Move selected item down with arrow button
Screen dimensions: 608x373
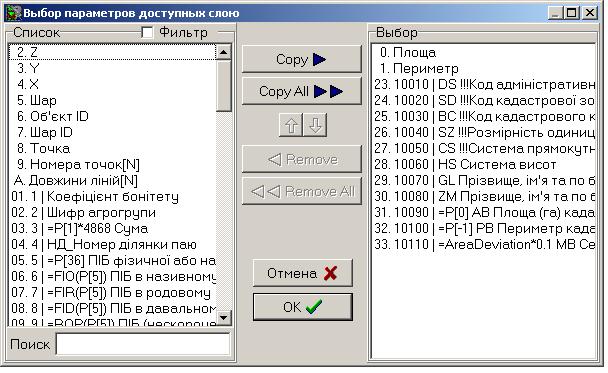pos(315,125)
